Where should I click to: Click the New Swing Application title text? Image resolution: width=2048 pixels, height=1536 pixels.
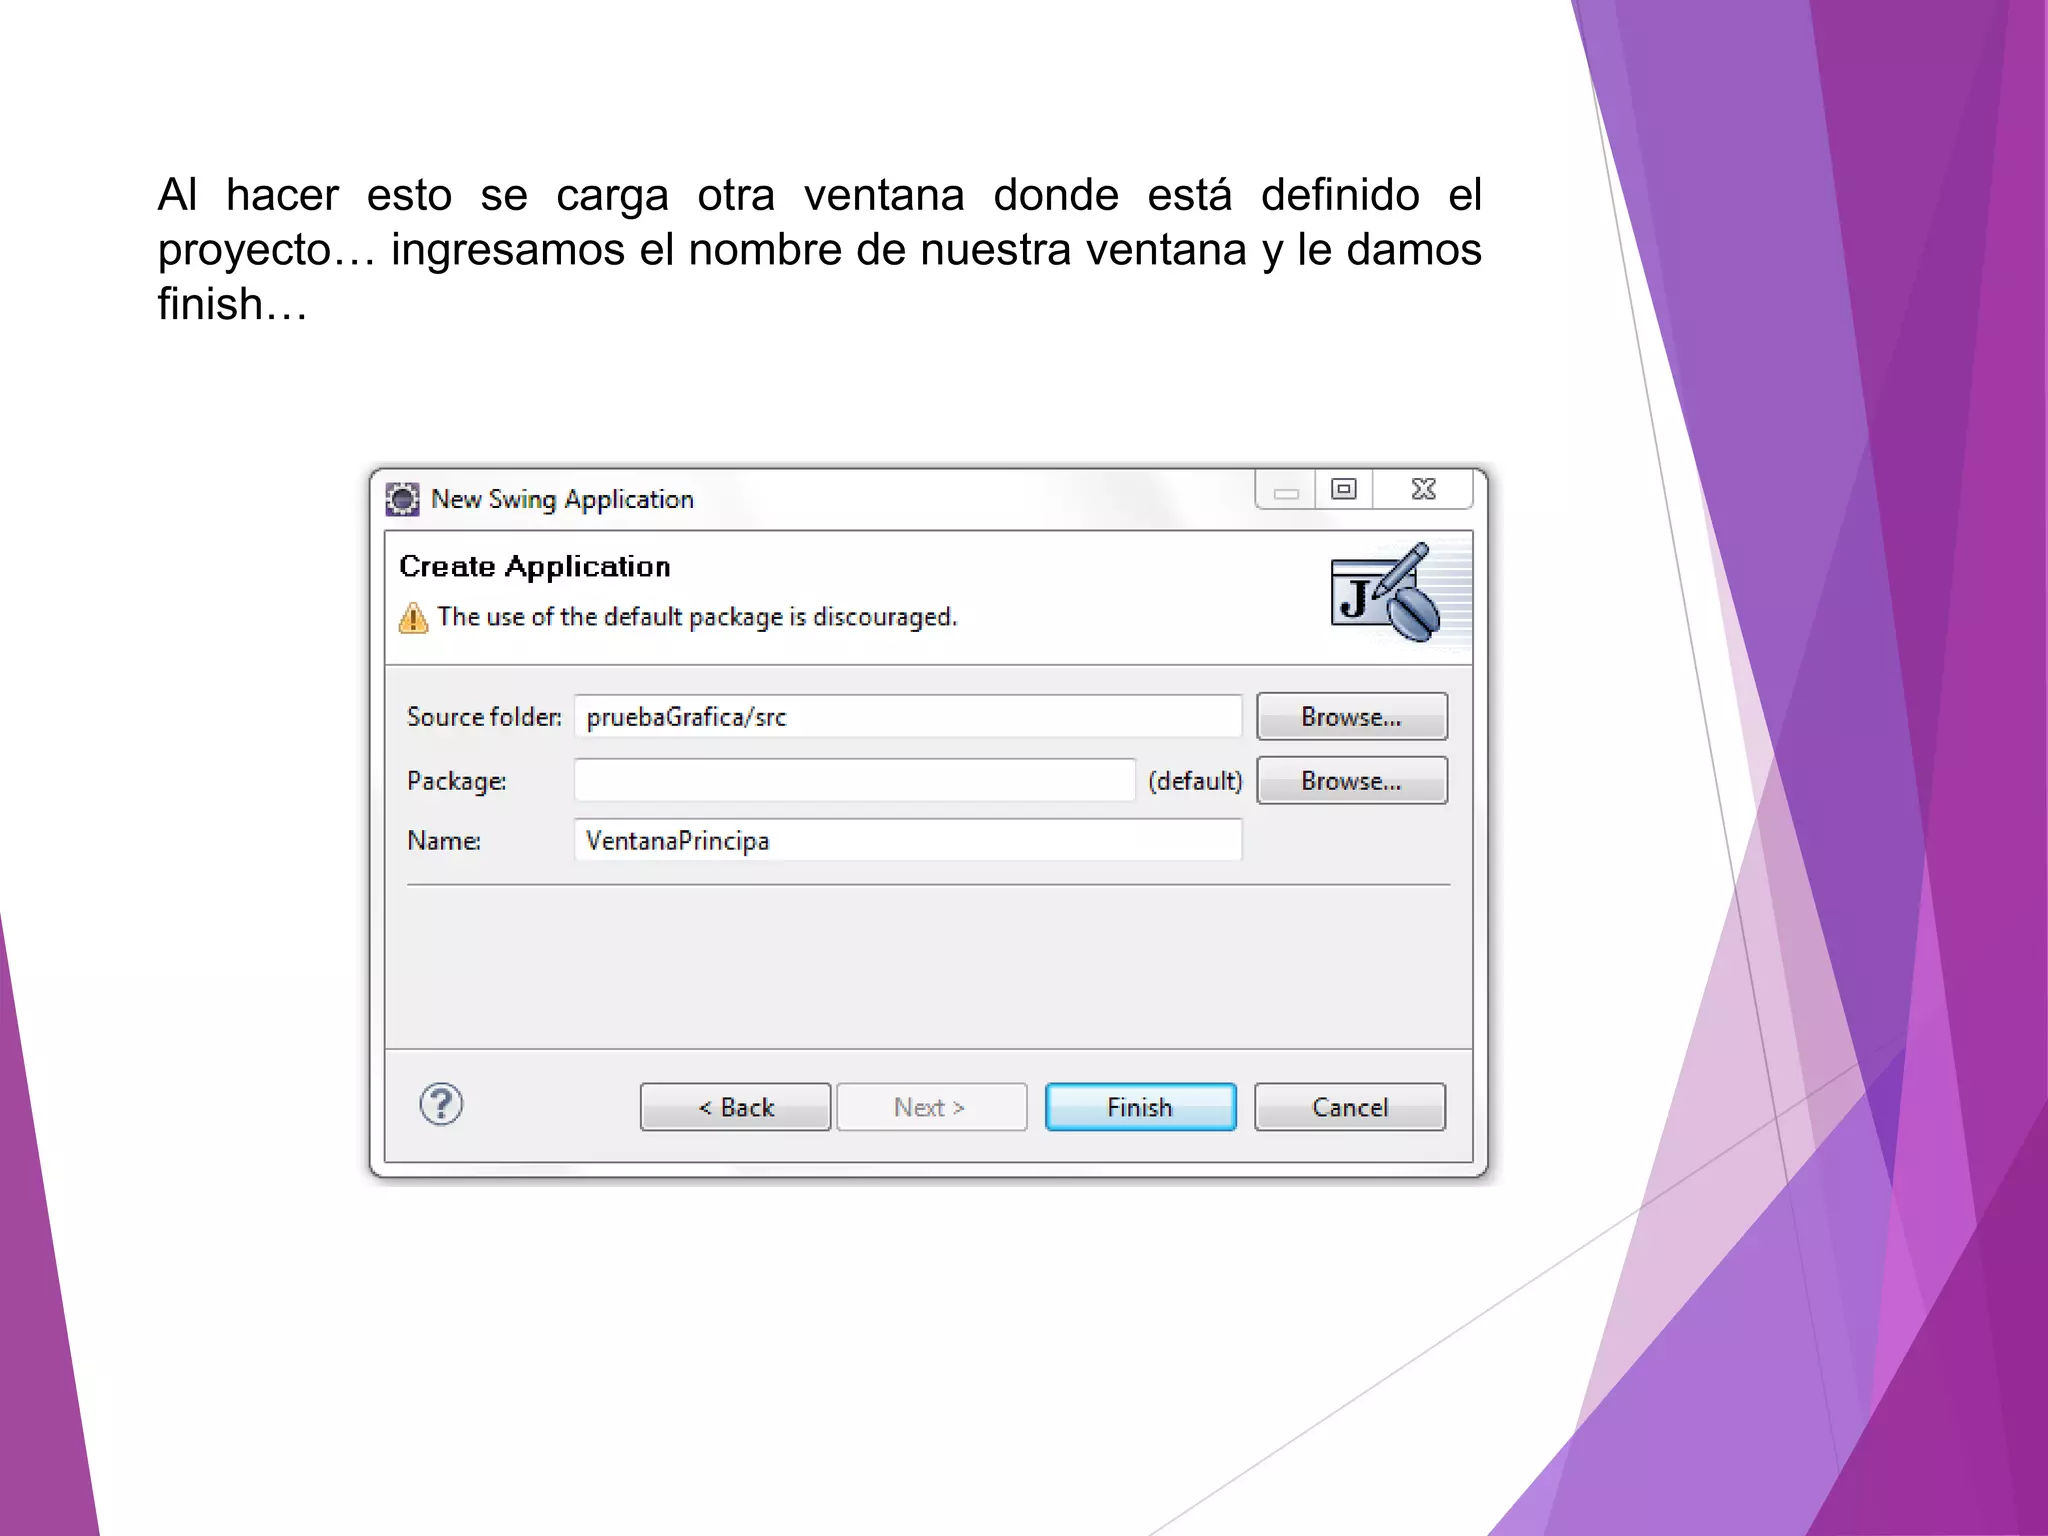tap(562, 499)
